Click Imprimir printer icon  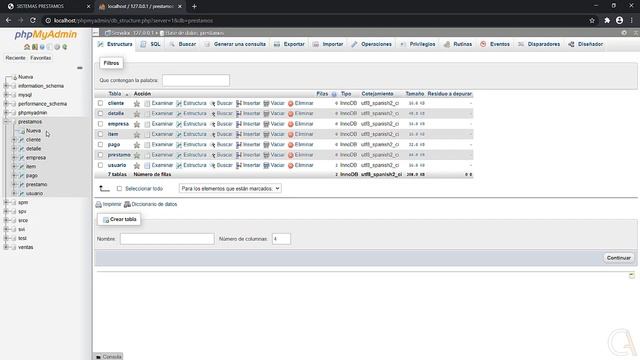(x=98, y=204)
